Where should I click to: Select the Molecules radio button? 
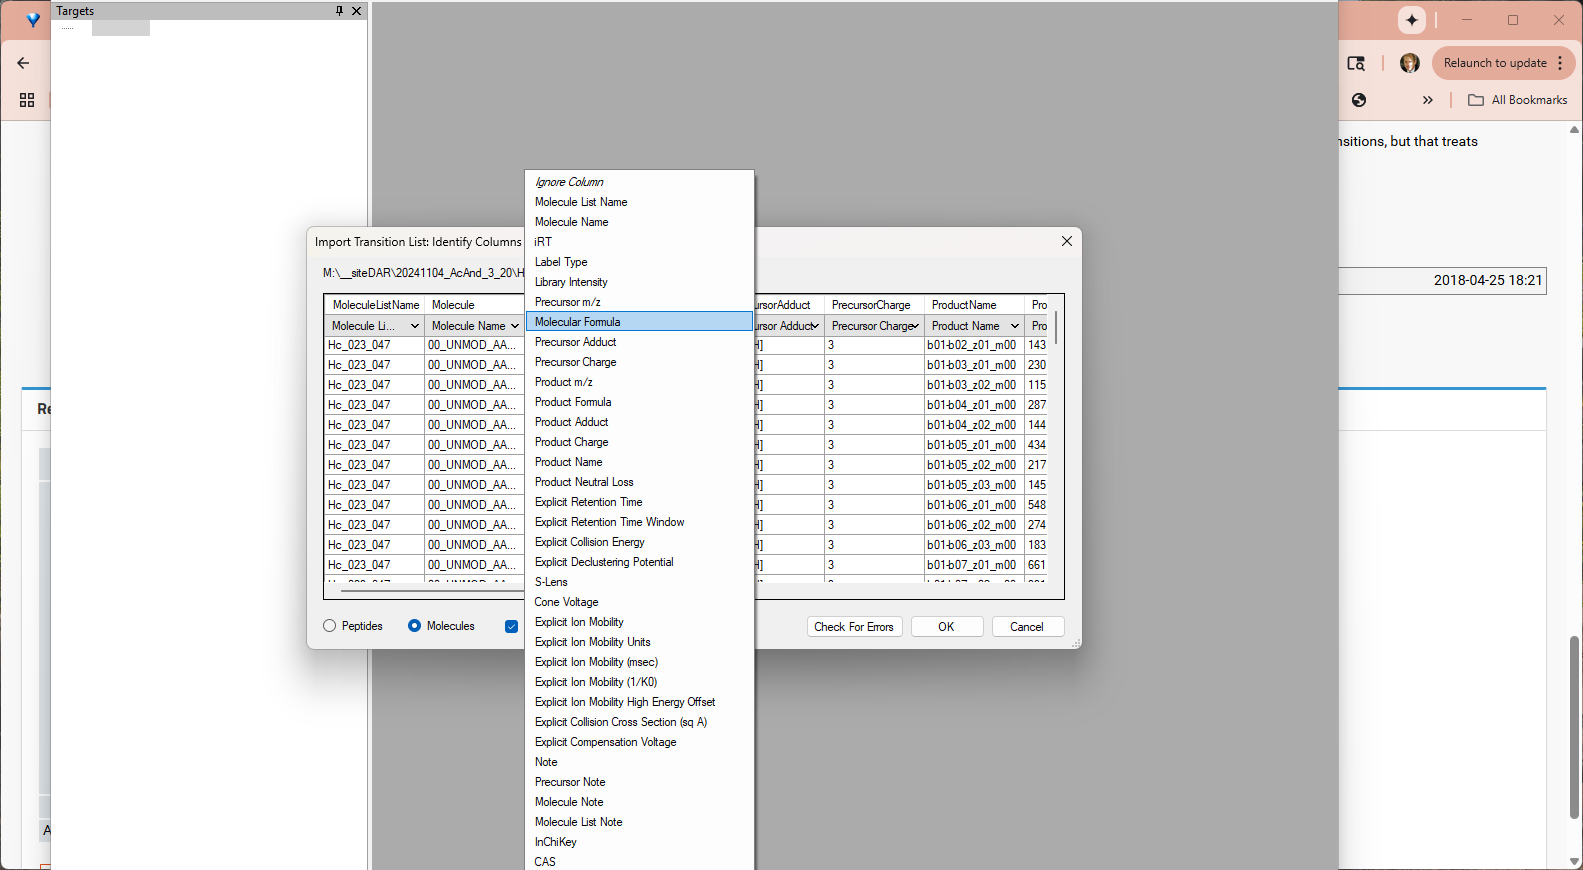[x=414, y=626]
